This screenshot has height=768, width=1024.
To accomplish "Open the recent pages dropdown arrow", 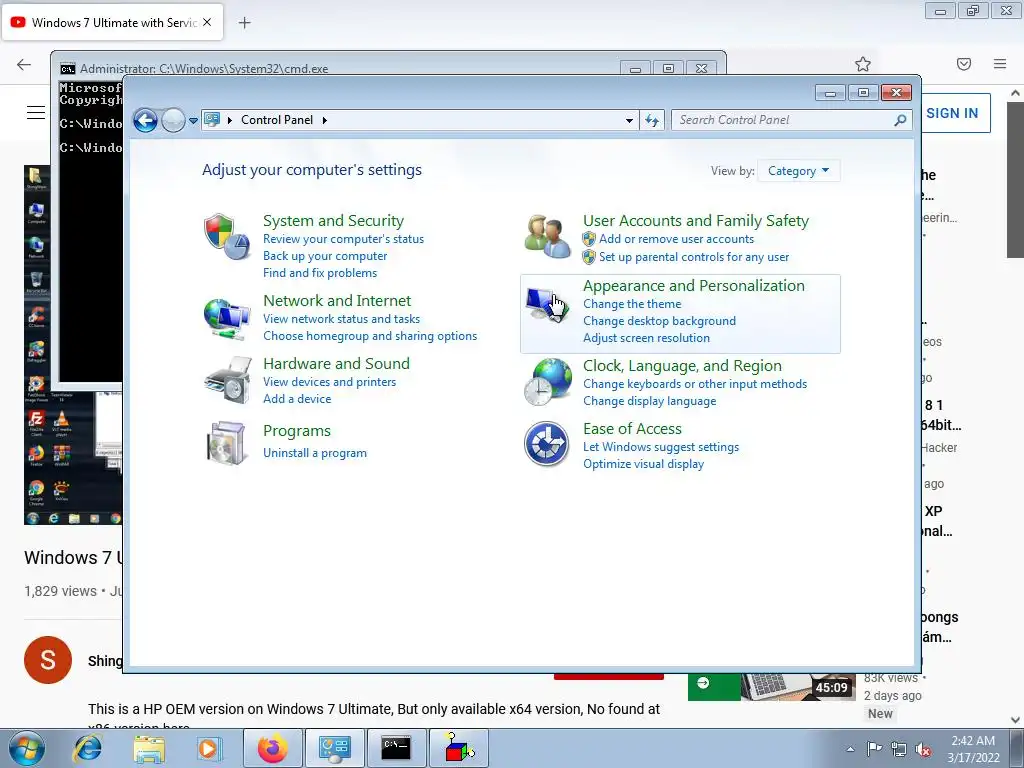I will pos(193,121).
